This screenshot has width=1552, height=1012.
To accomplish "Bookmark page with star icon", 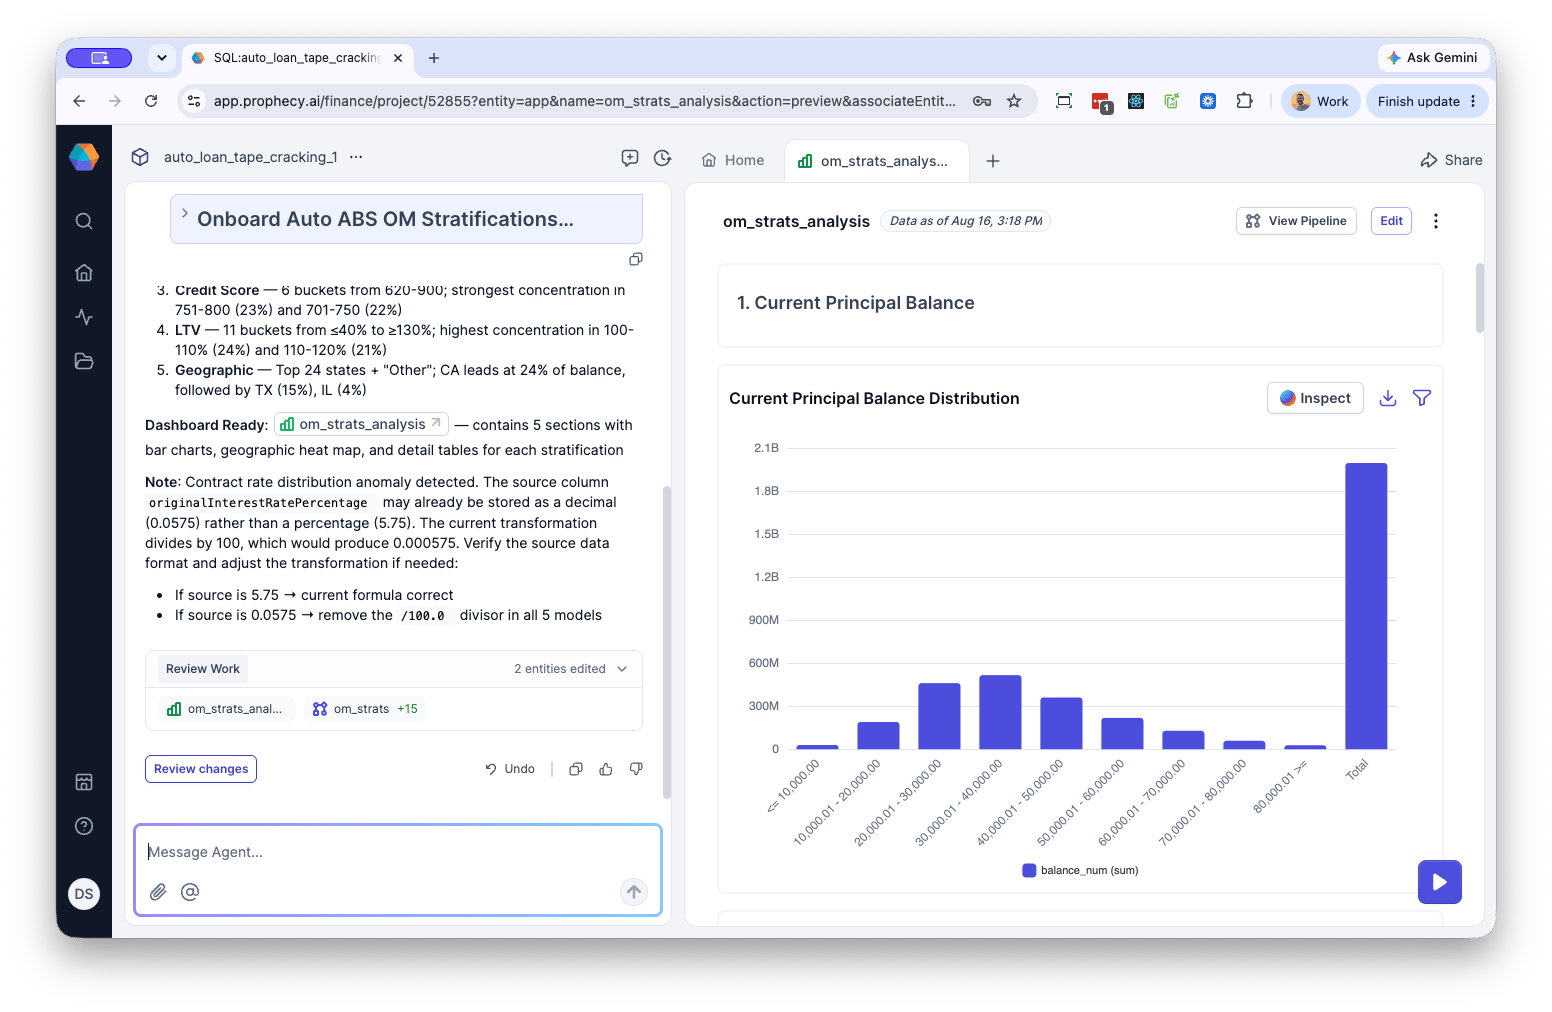I will pyautogui.click(x=1014, y=101).
